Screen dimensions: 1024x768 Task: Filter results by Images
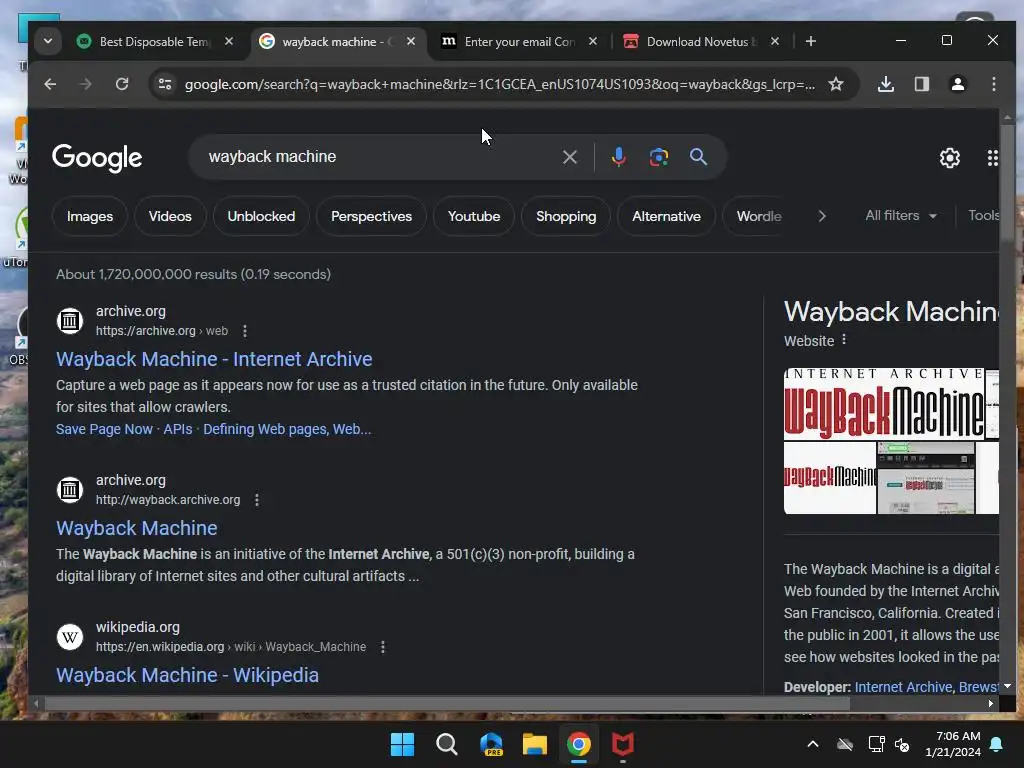90,216
